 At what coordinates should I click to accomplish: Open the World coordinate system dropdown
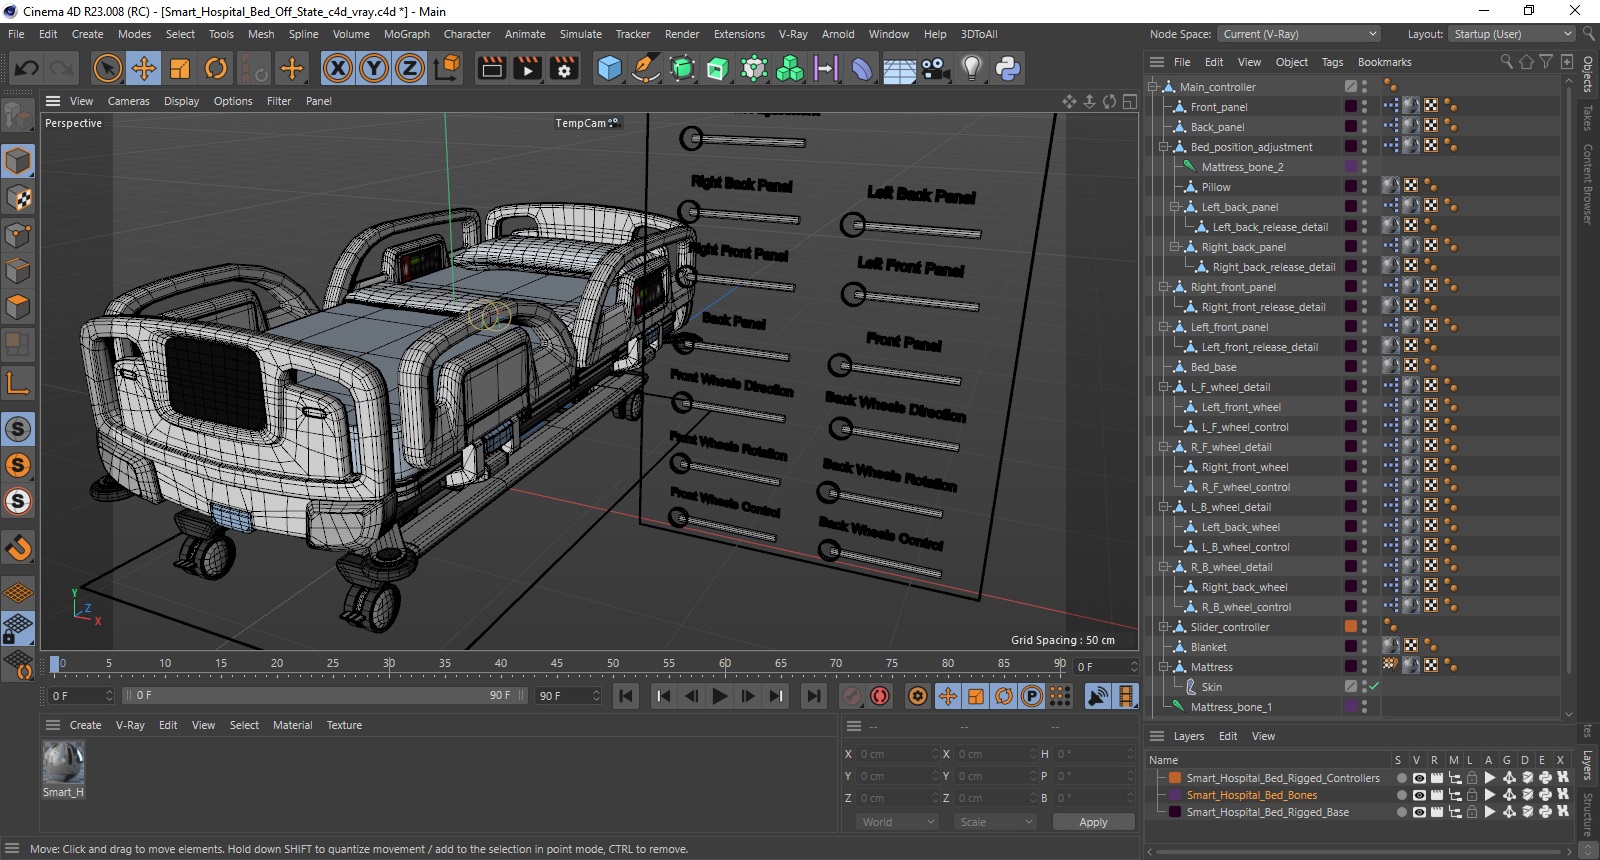click(897, 822)
